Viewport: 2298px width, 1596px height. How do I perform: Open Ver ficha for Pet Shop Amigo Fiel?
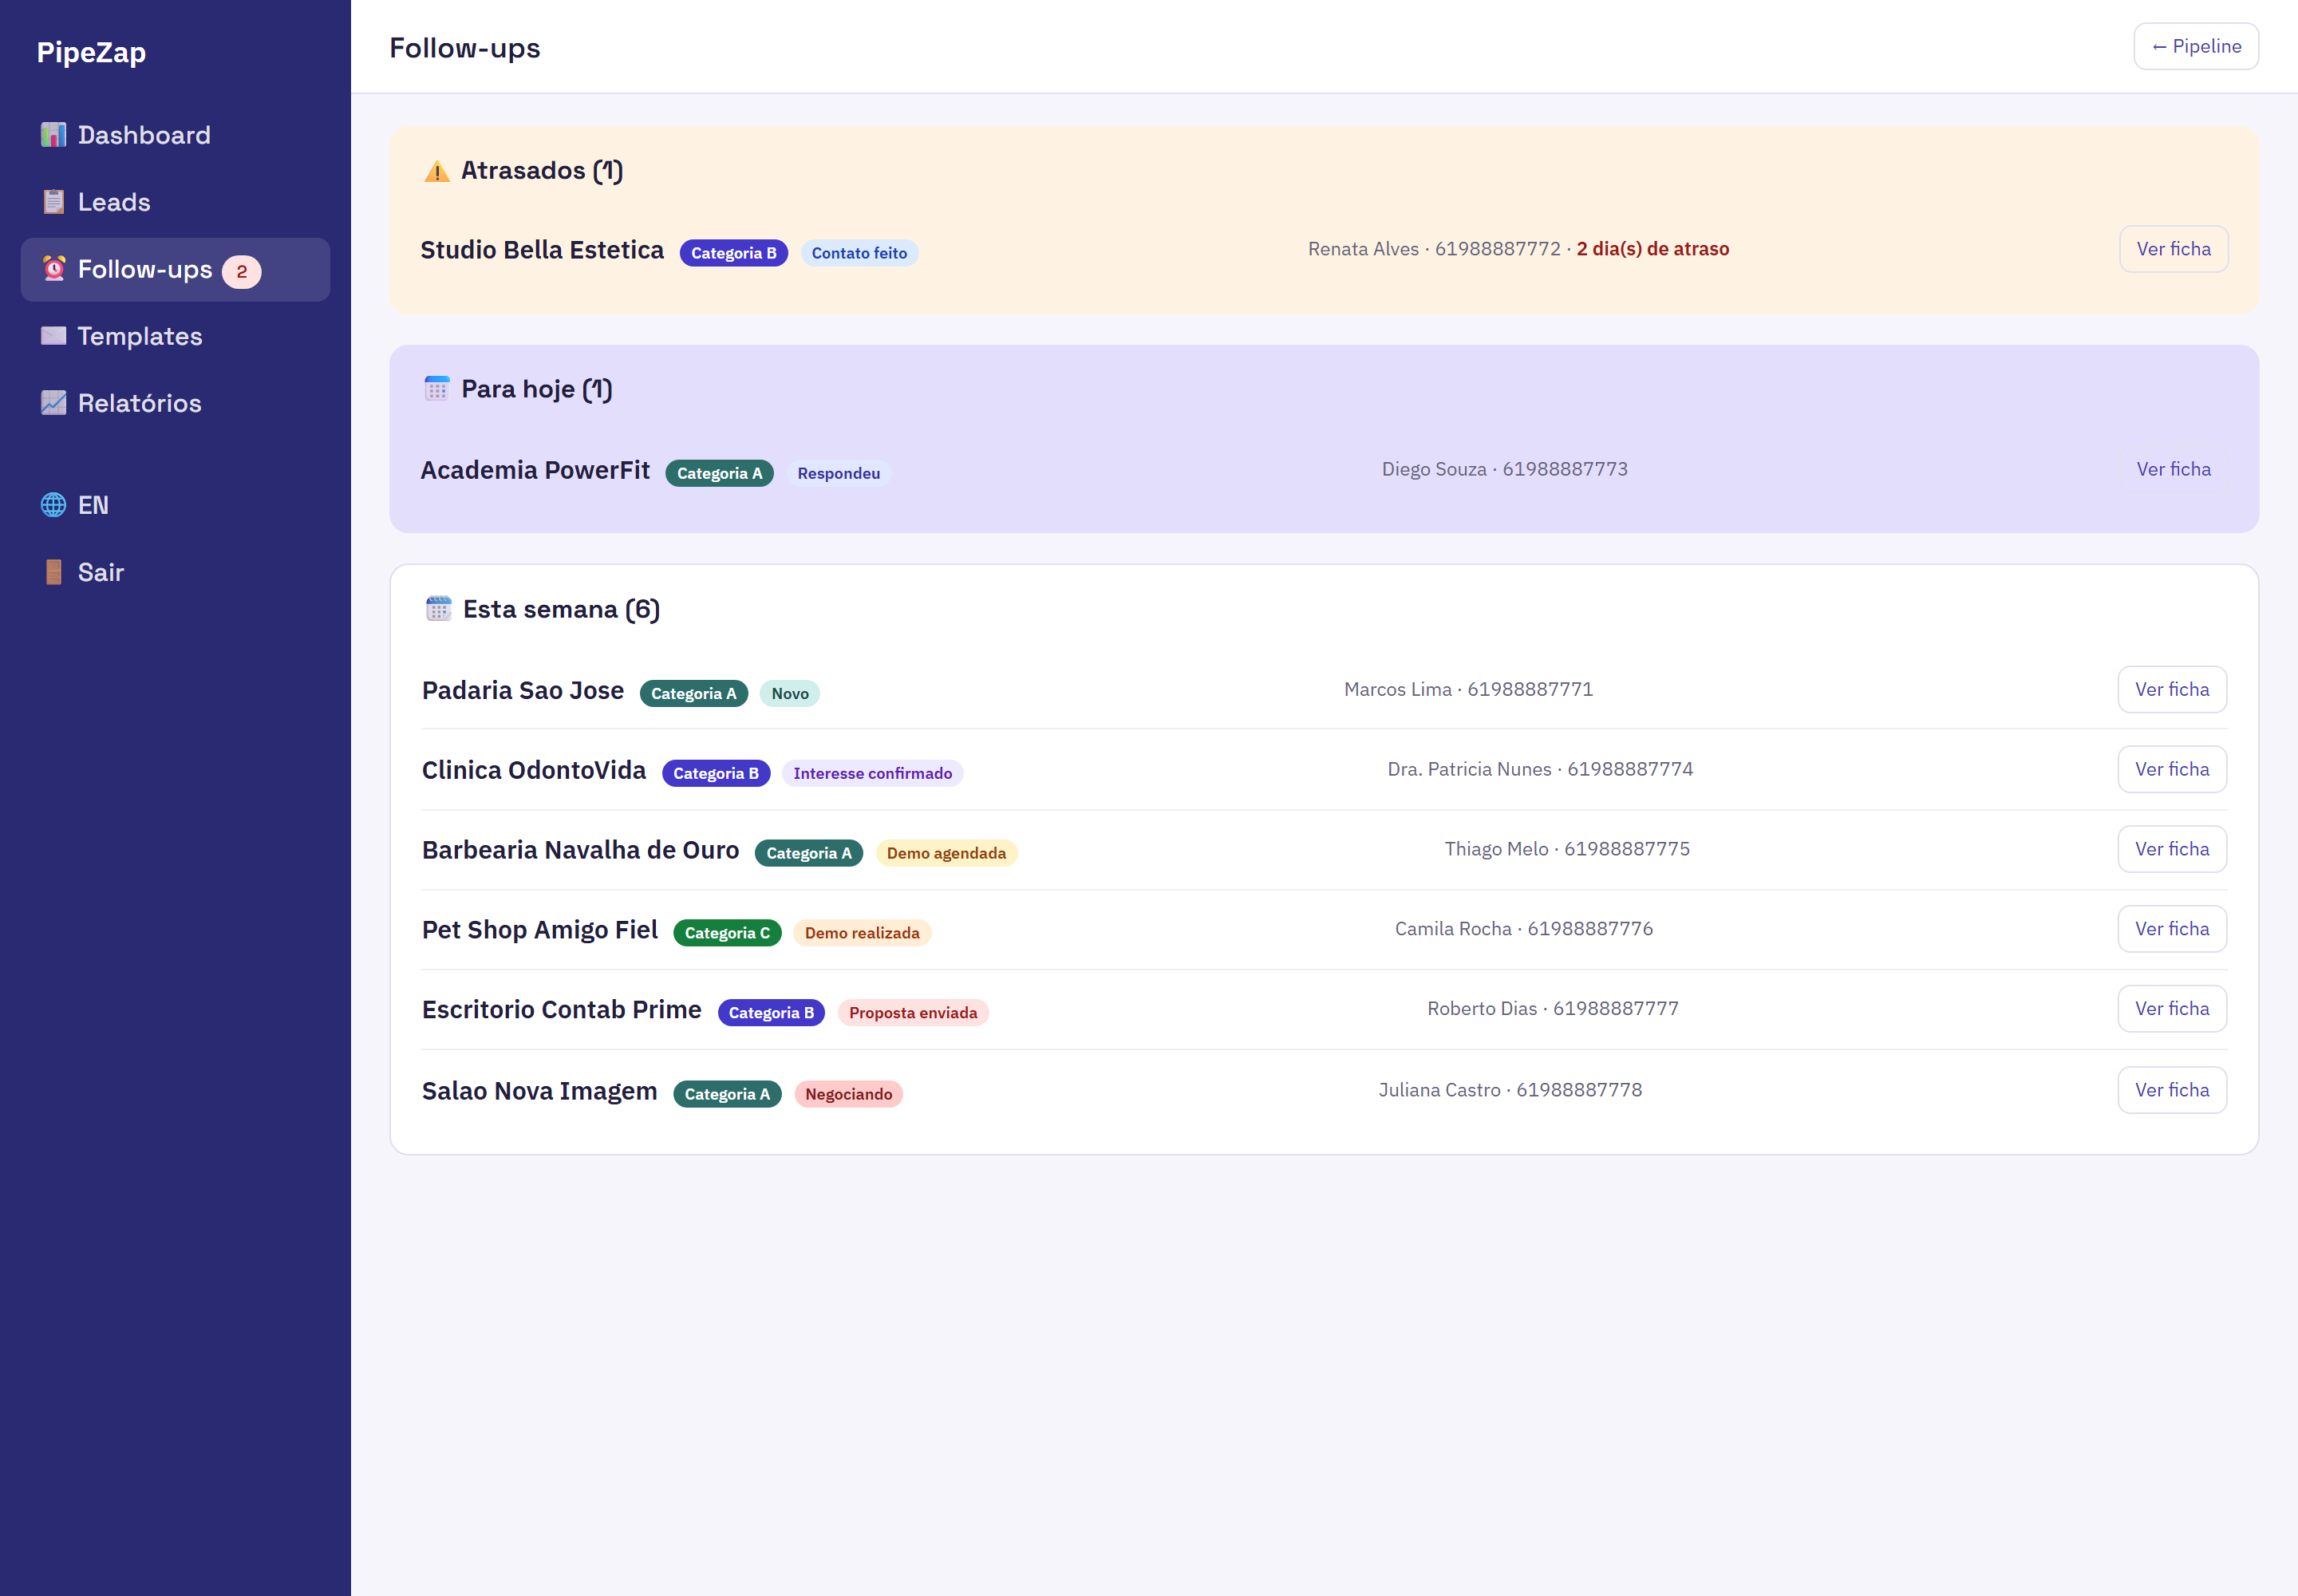[x=2172, y=929]
